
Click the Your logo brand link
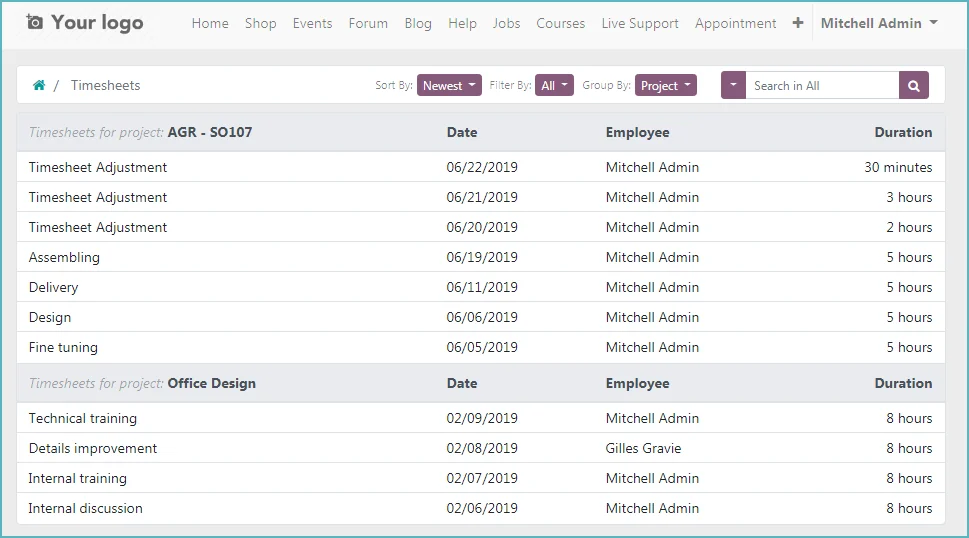(x=85, y=23)
